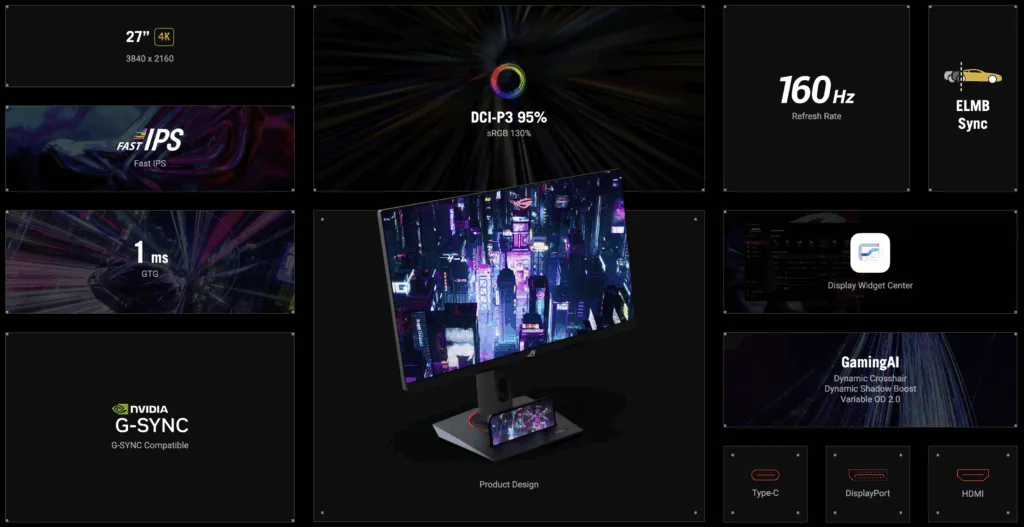Click the "Type-C" label

[765, 493]
